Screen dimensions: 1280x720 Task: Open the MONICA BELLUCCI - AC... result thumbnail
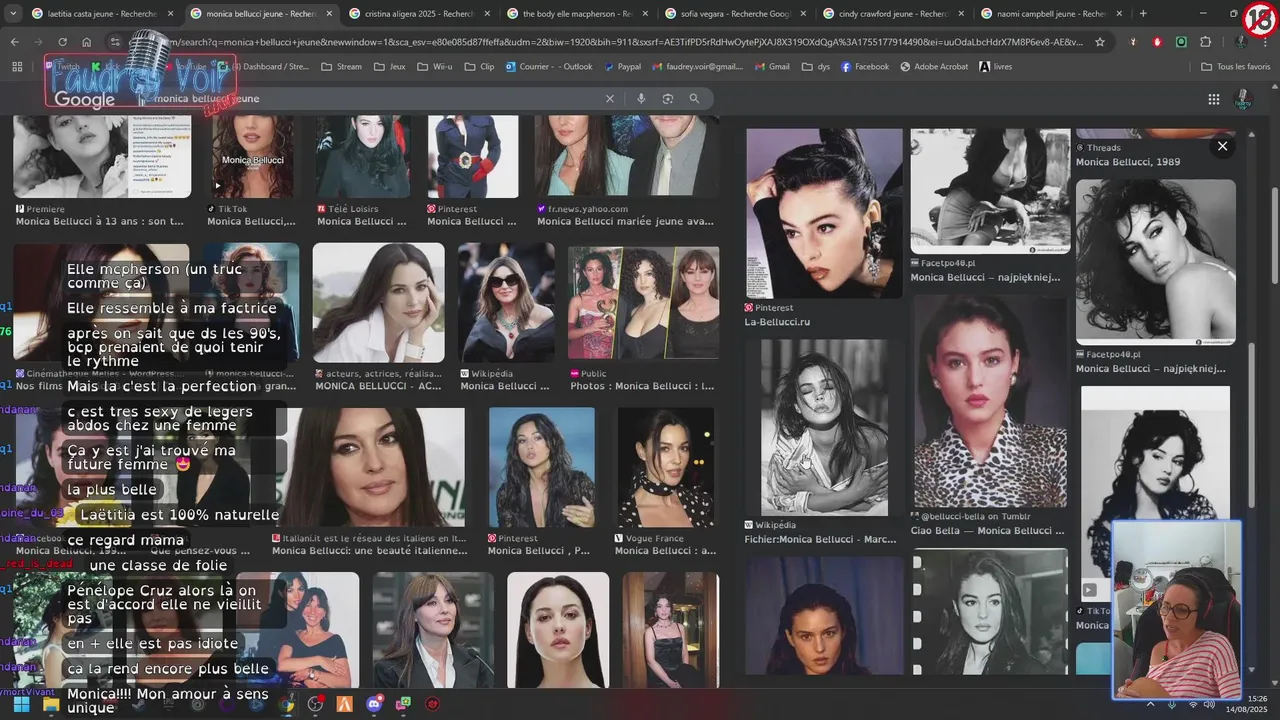click(x=378, y=302)
